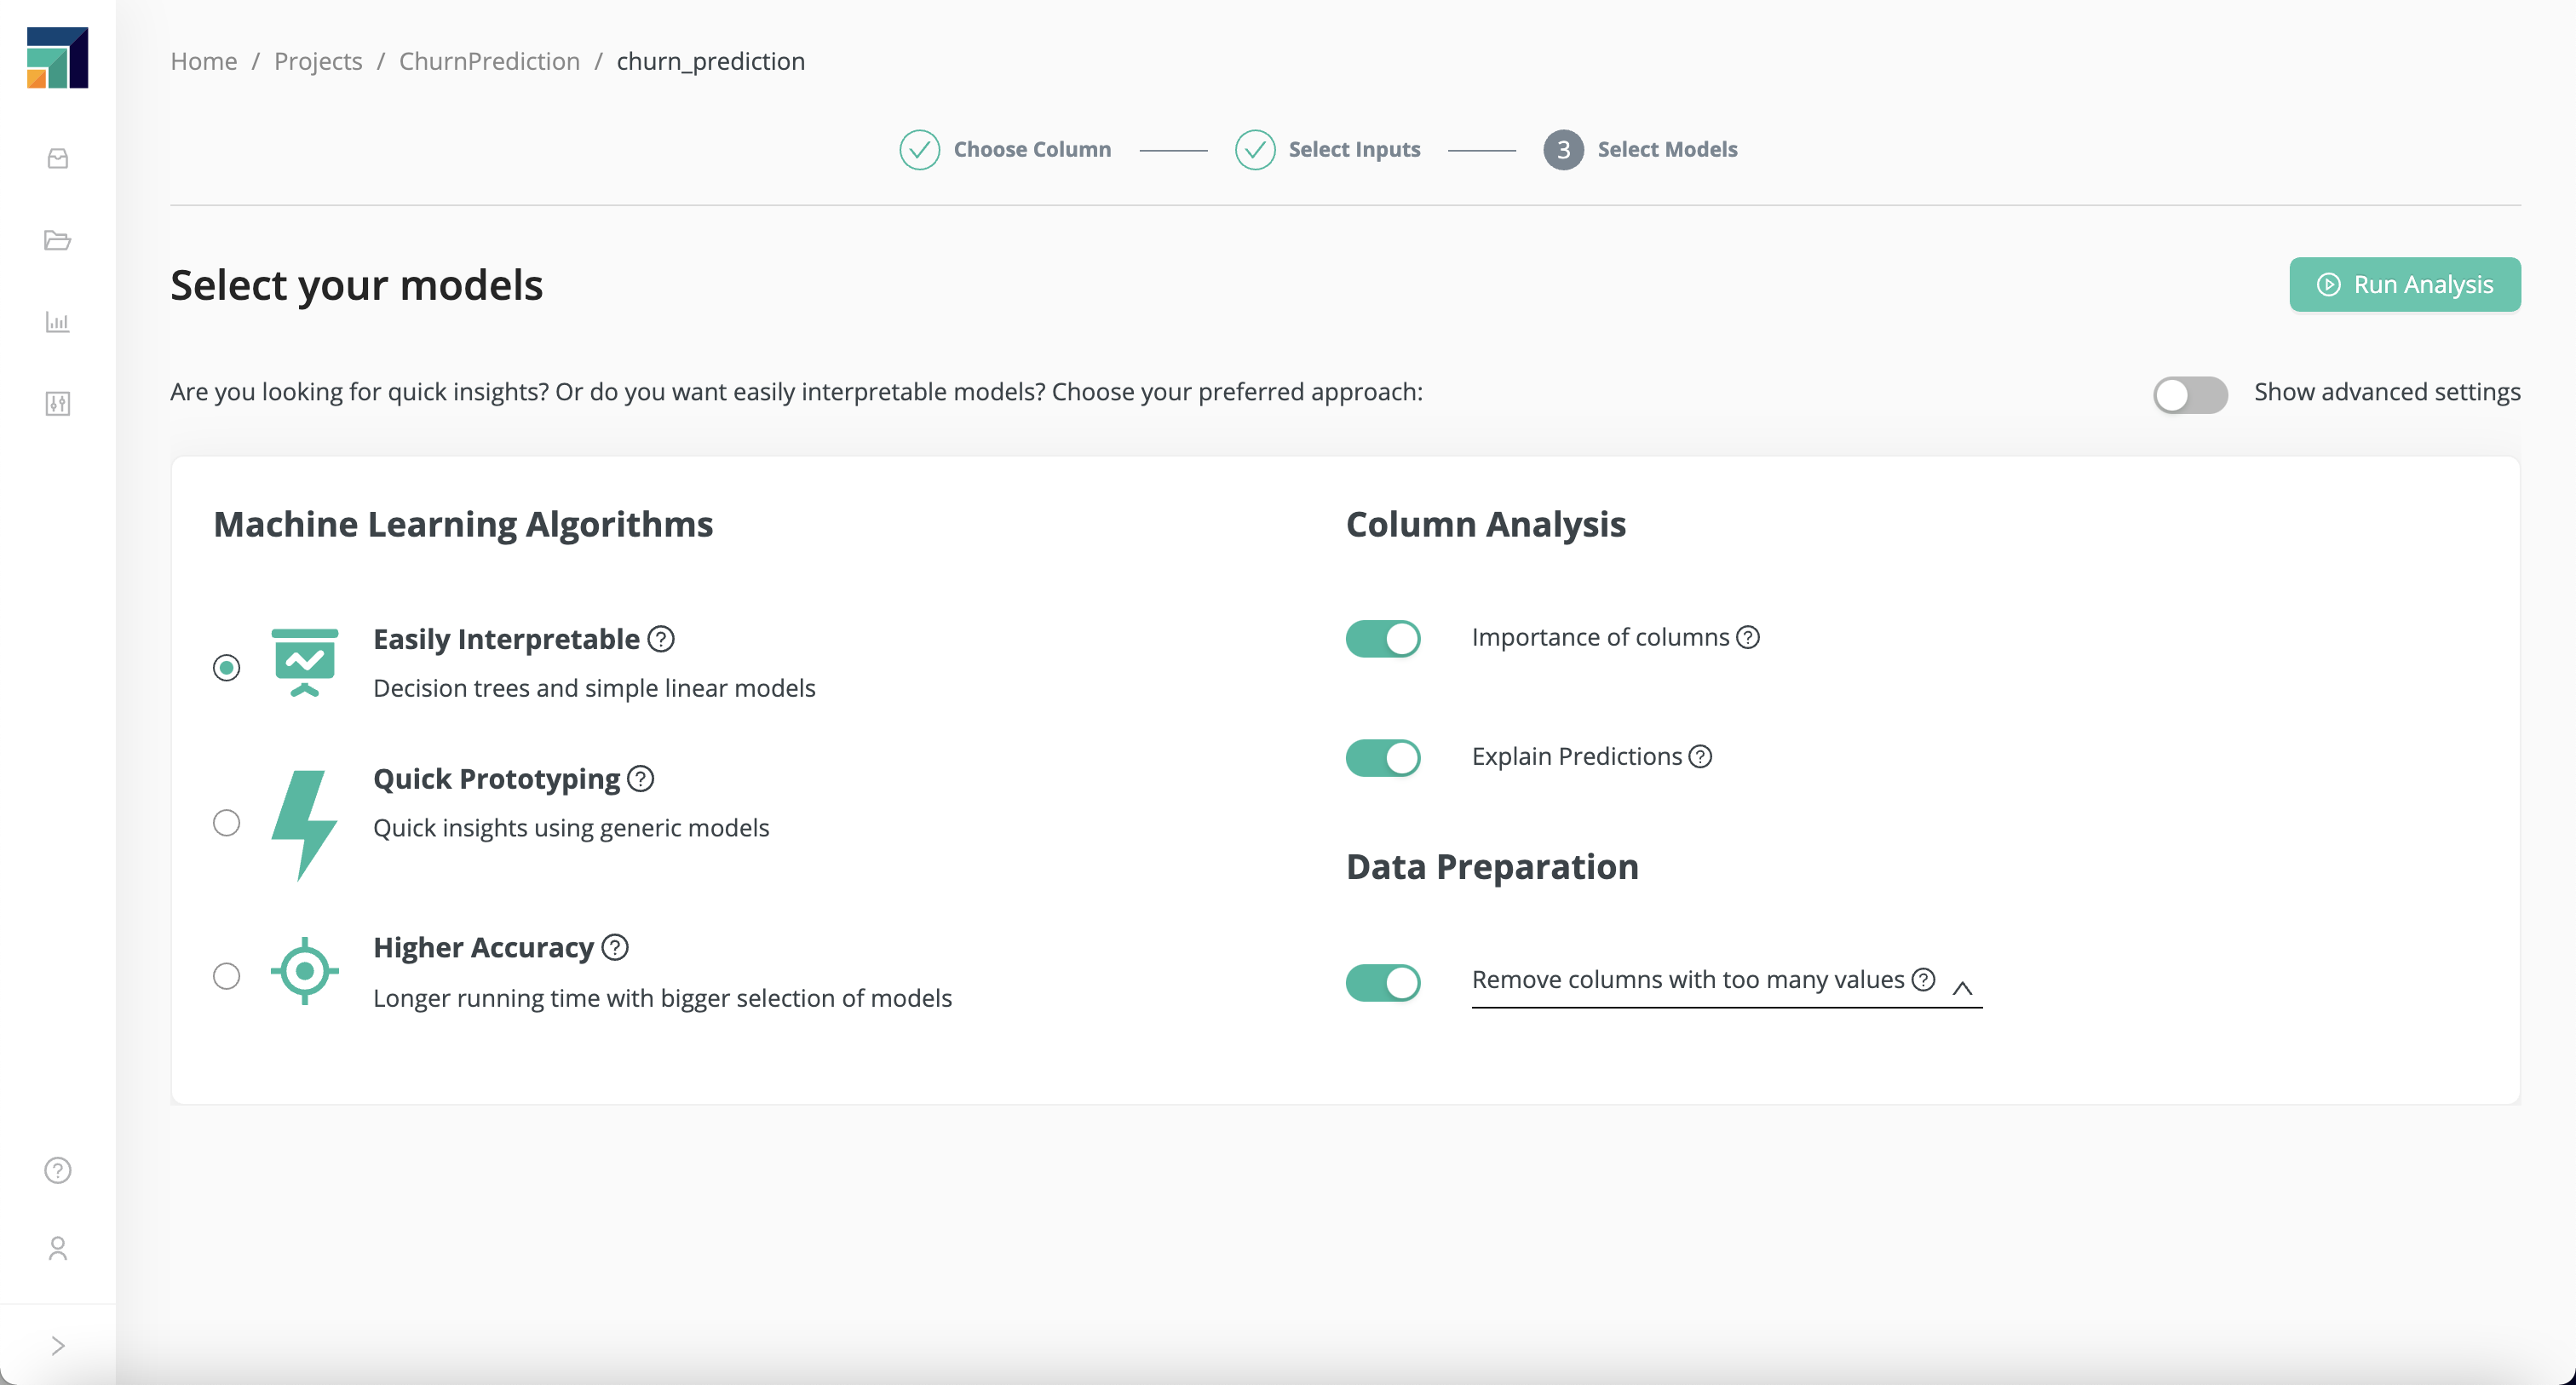Click Remove columns with too many values label

coord(1688,979)
